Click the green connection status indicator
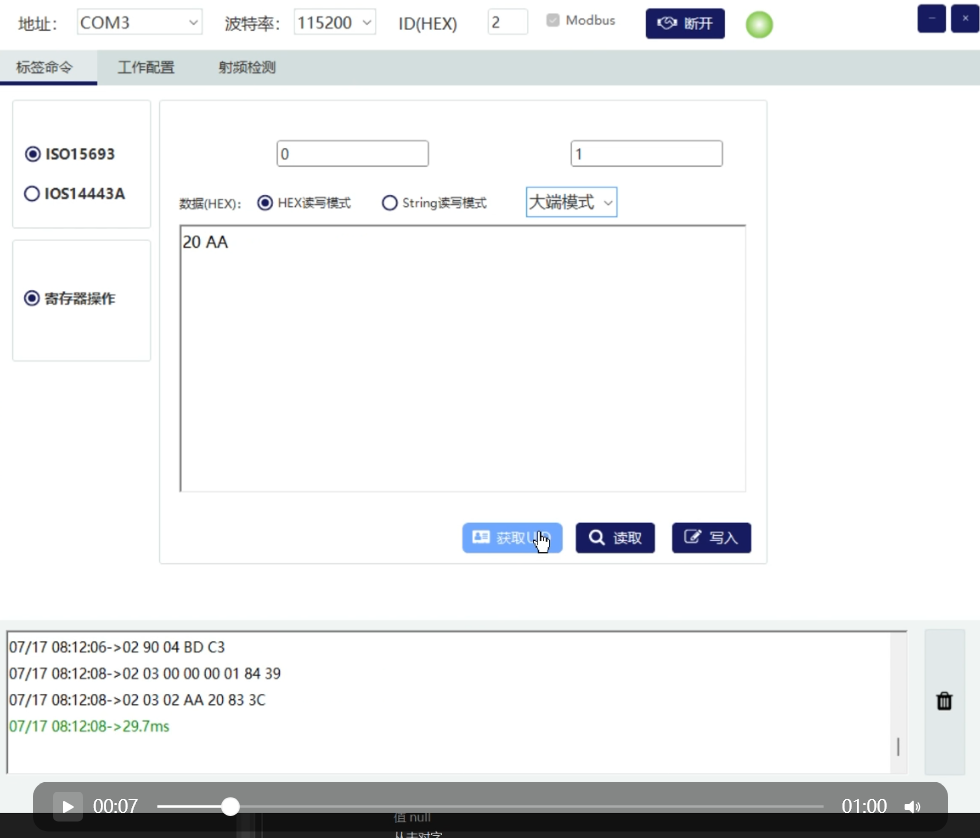Viewport: 980px width, 838px height. 759,24
